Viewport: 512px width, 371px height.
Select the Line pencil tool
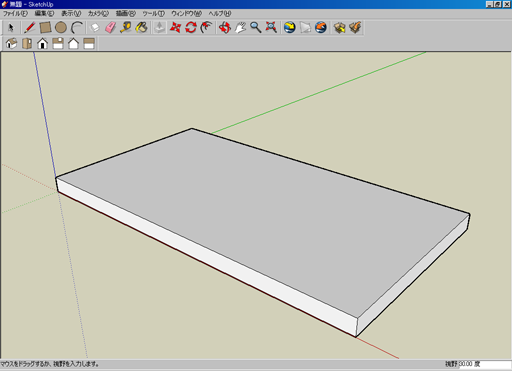tap(29, 27)
